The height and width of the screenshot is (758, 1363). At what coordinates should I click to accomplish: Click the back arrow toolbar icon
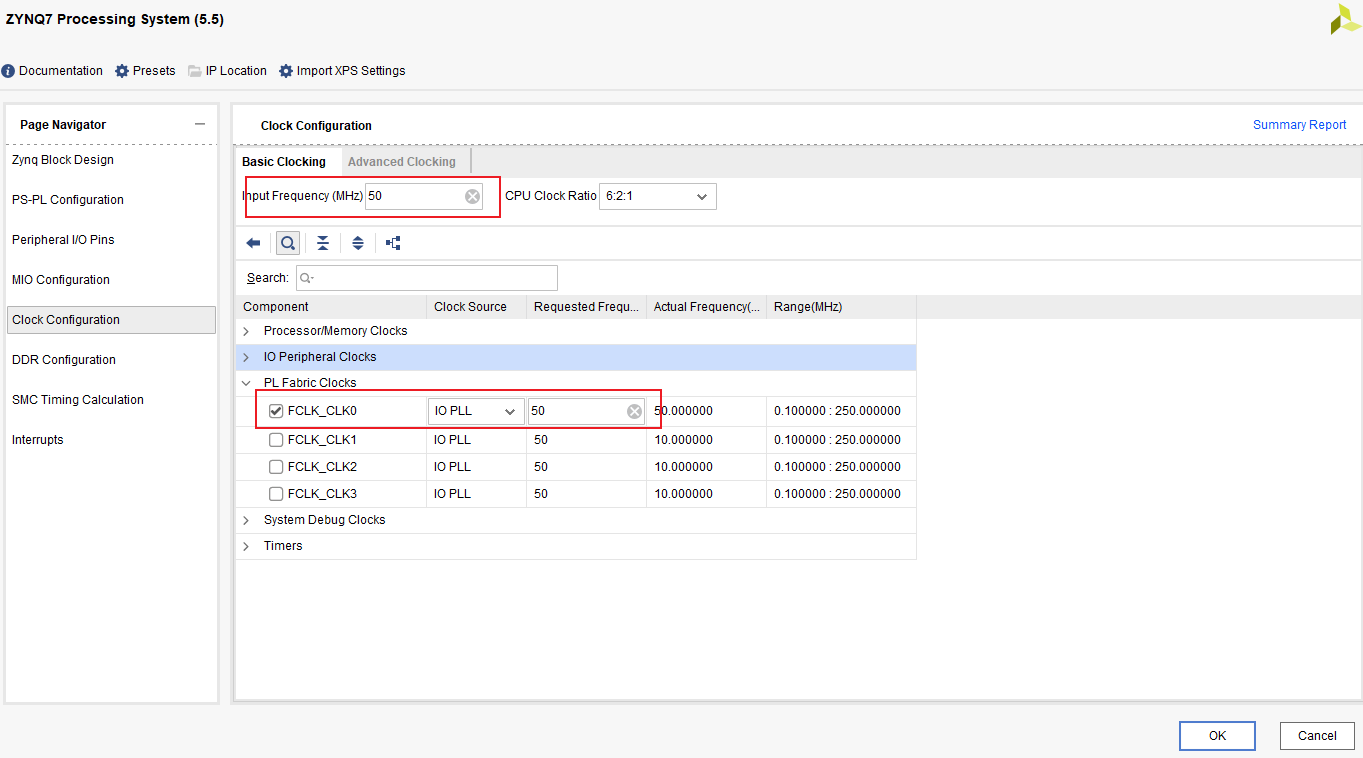pos(253,243)
